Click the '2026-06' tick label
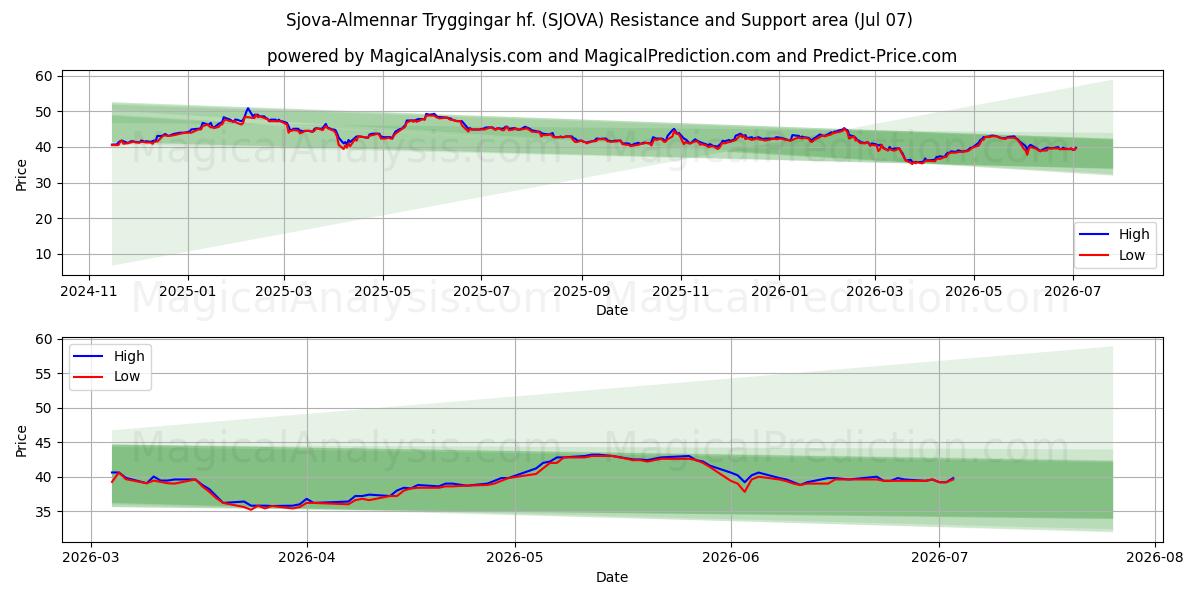Viewport: 1200px width, 600px height. 731,557
